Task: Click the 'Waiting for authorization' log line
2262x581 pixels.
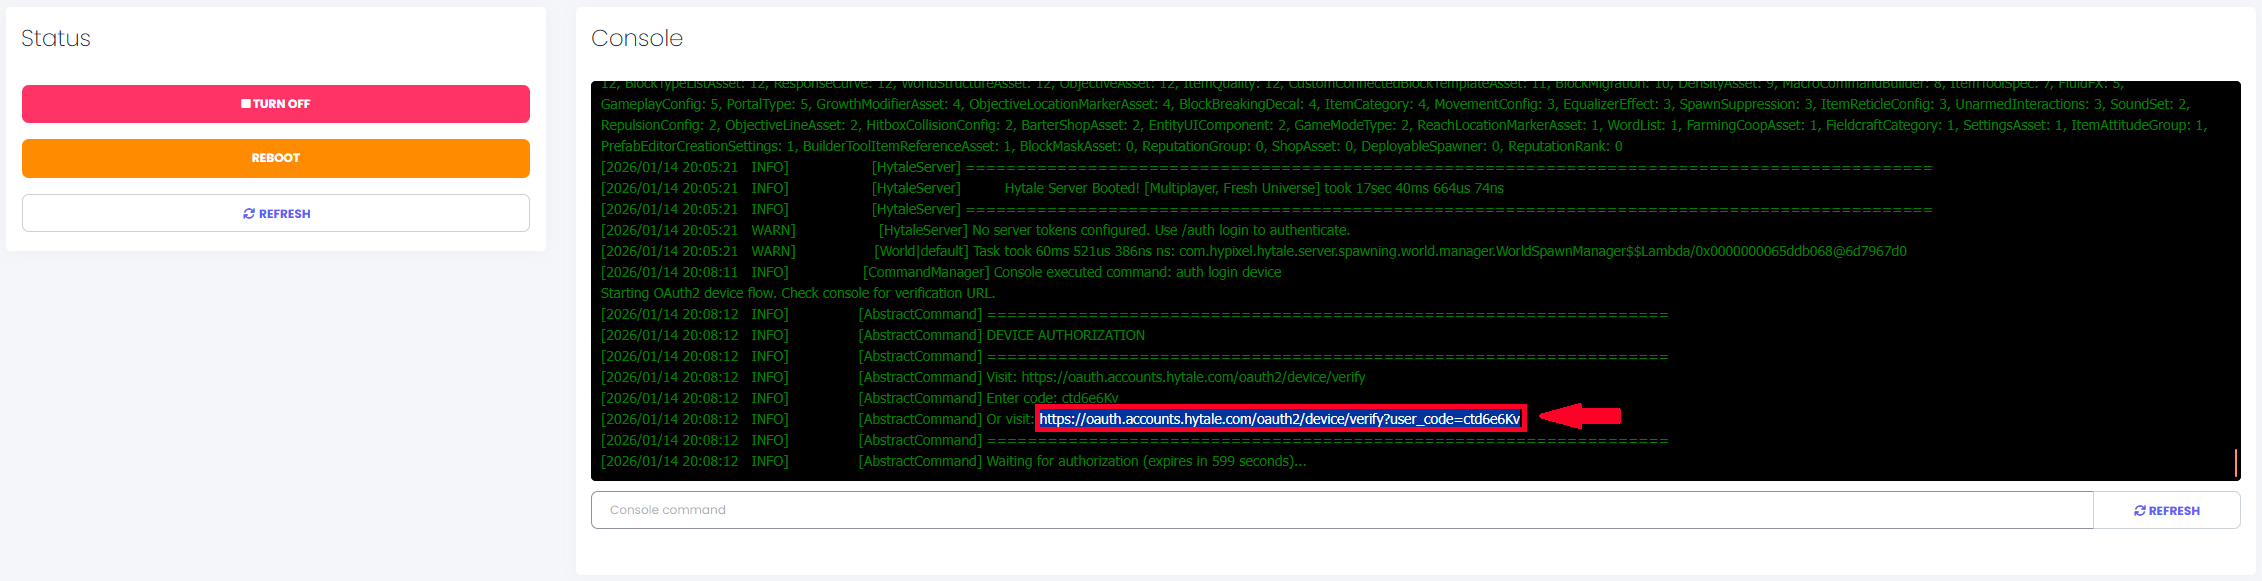Action: (x=953, y=461)
